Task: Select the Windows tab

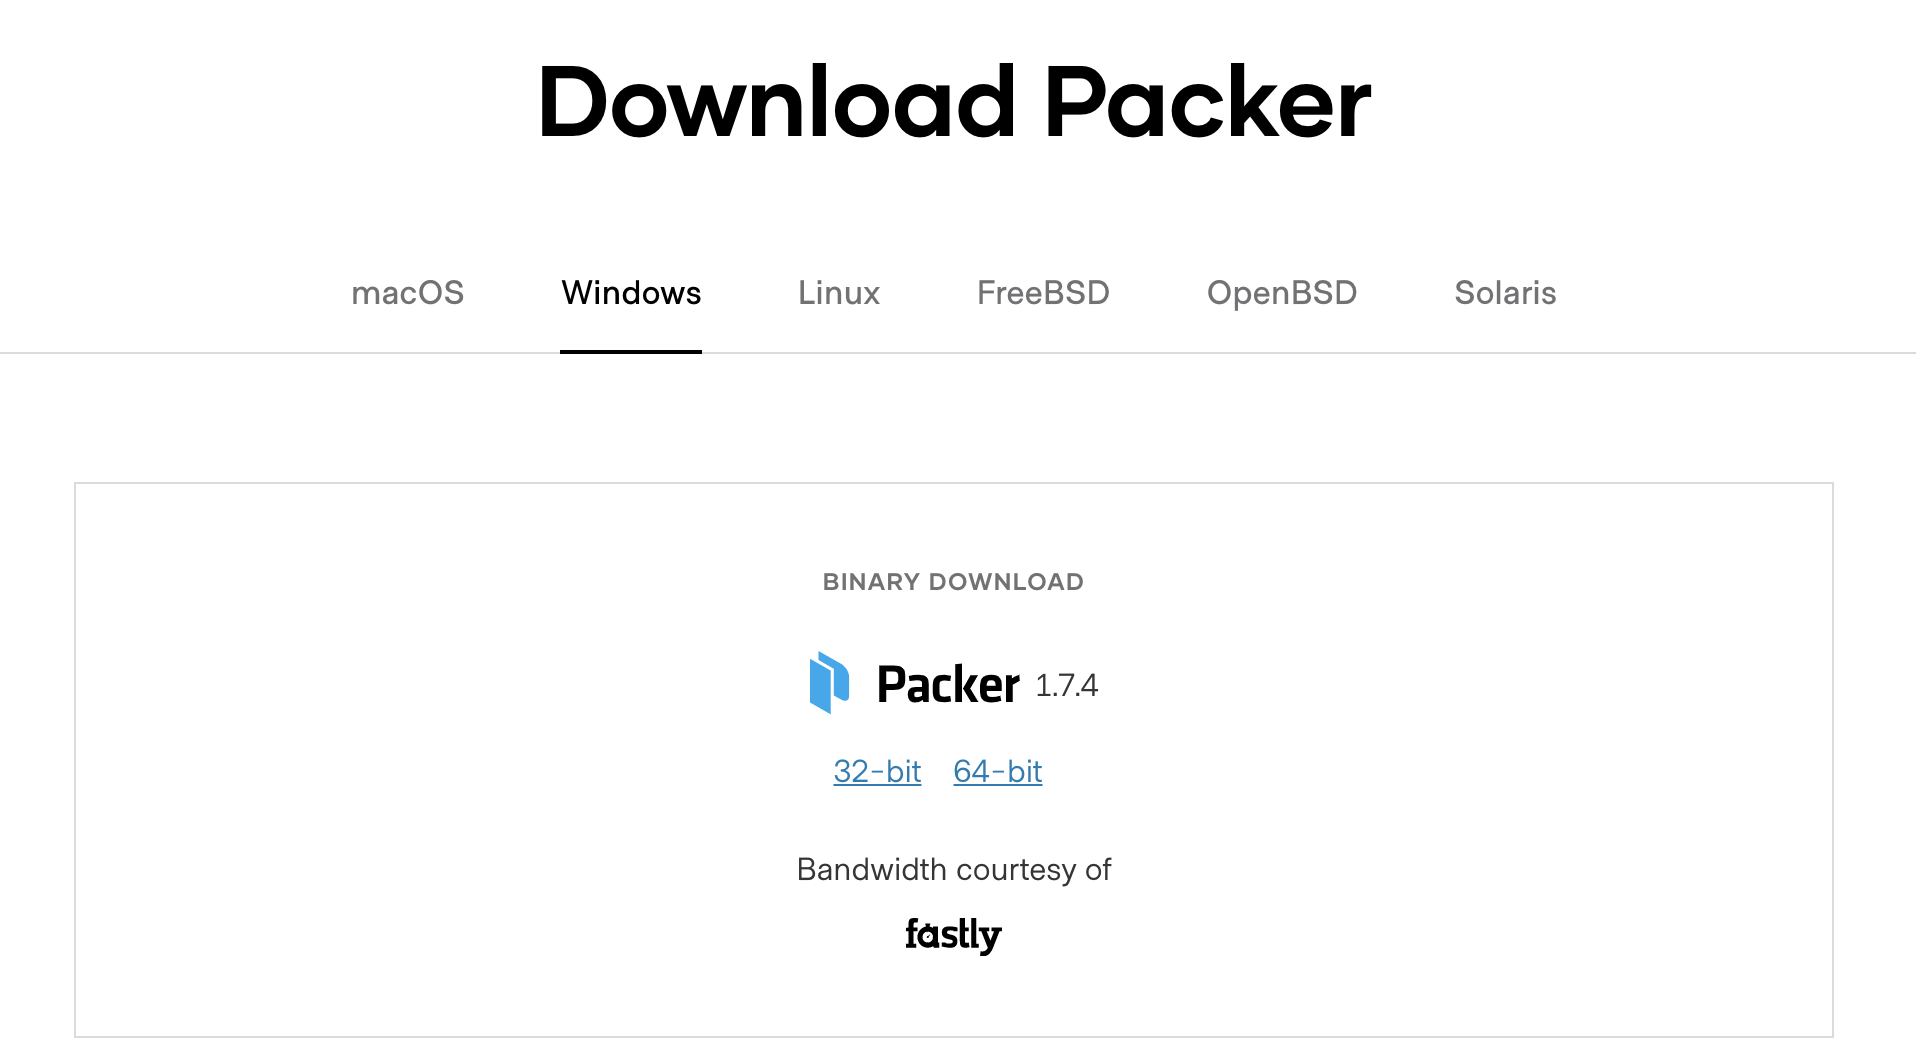Action: click(x=631, y=293)
